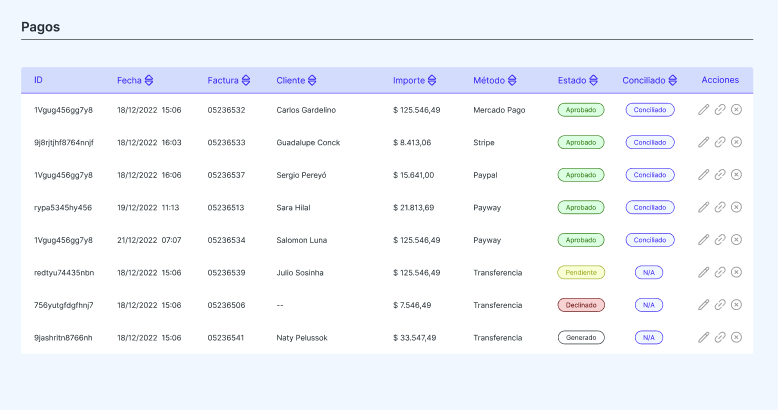Screen dimensions: 778x410
Task: Click the Generado status badge
Action: pyautogui.click(x=581, y=337)
